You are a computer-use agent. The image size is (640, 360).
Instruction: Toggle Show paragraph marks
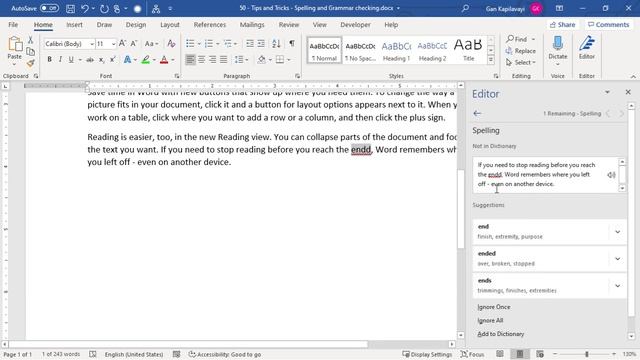(x=292, y=43)
